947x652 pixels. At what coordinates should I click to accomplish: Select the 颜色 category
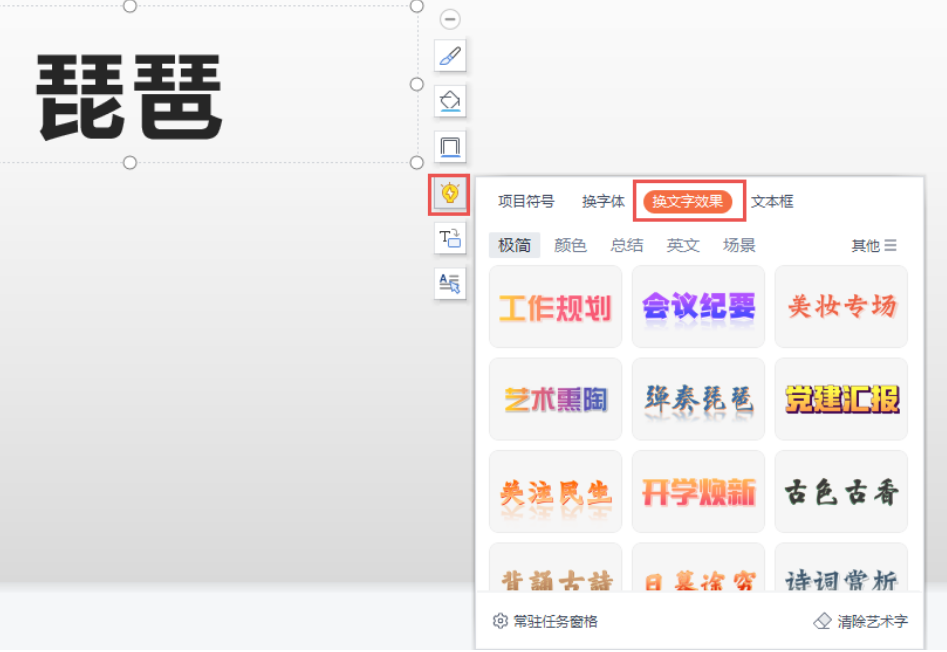(x=570, y=245)
